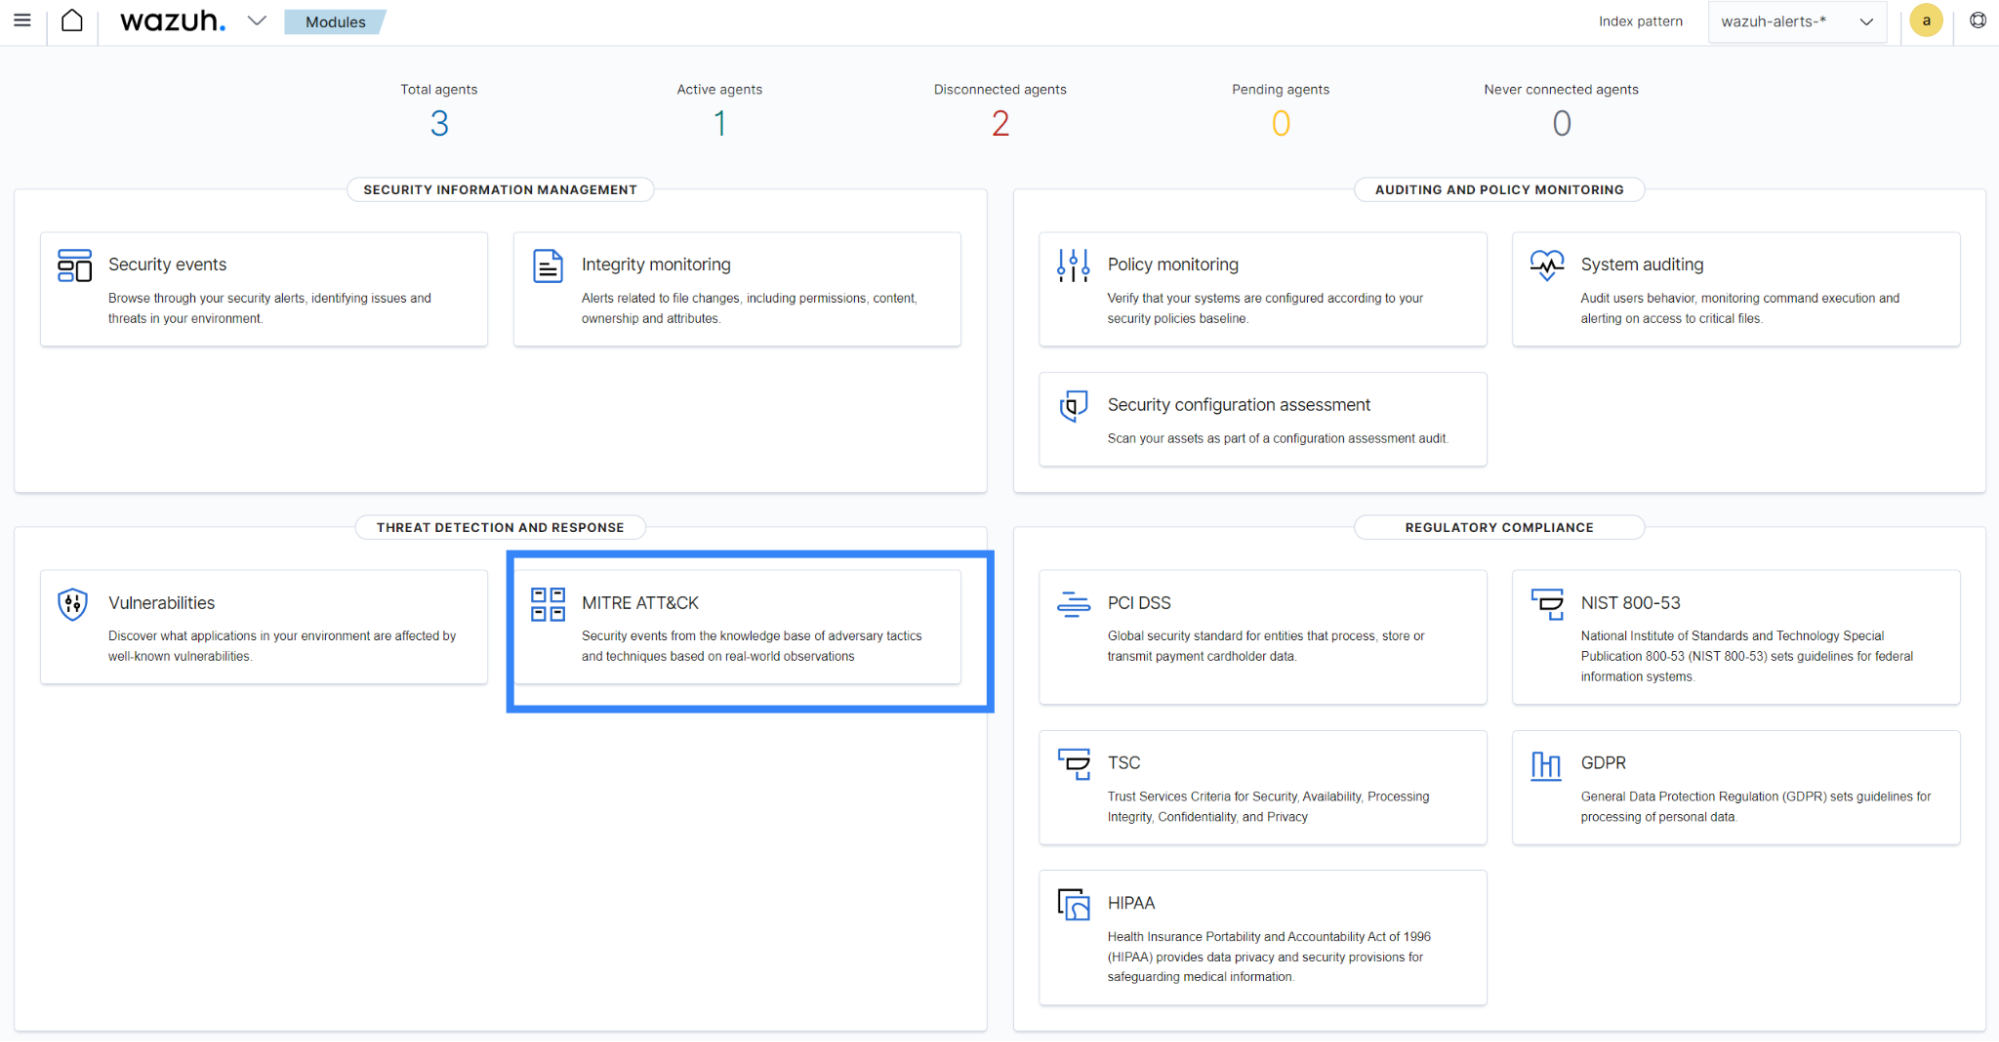Screen dimensions: 1999x1042
Task: Click the Integrity monitoring document icon
Action: coord(548,266)
